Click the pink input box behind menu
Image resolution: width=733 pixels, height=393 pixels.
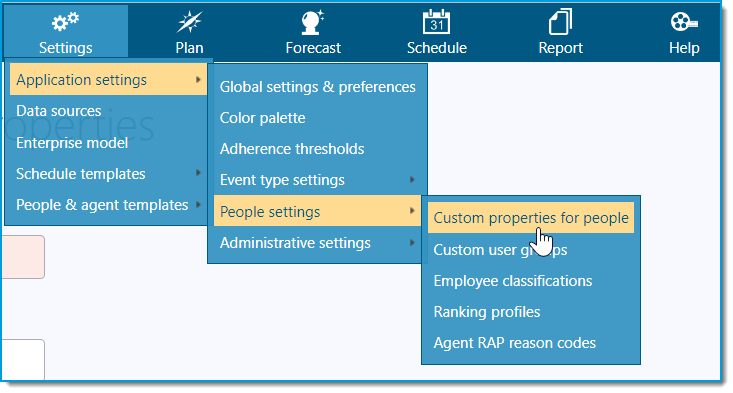pyautogui.click(x=23, y=257)
